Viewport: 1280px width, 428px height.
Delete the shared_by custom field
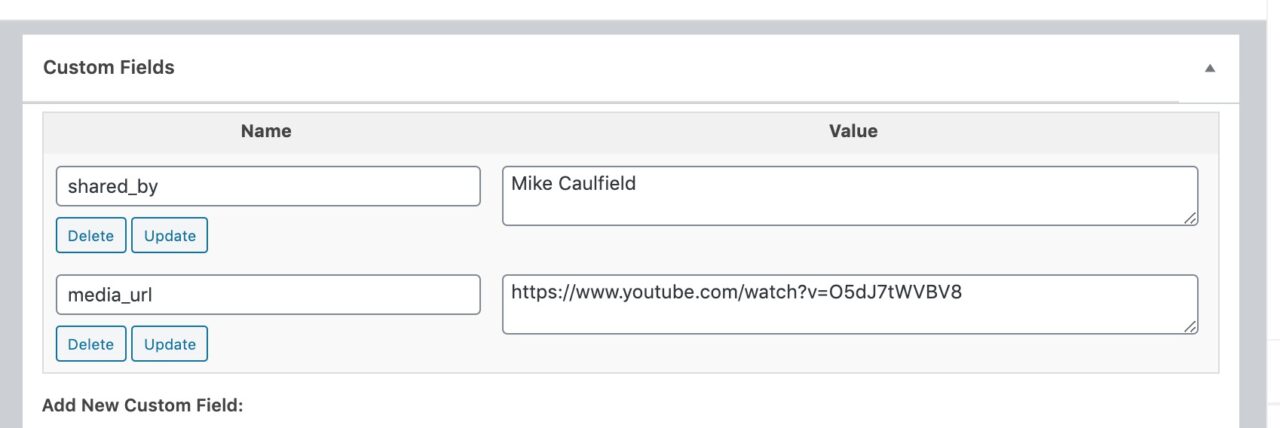[x=91, y=236]
